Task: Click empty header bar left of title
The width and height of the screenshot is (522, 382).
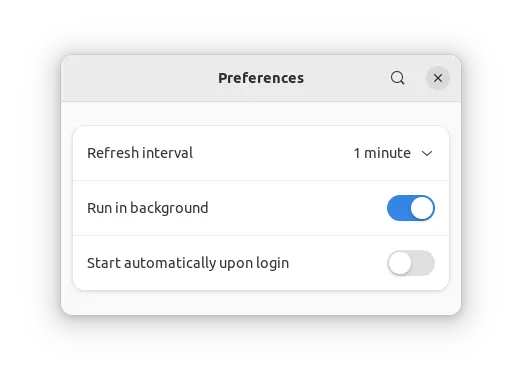Action: pyautogui.click(x=140, y=78)
